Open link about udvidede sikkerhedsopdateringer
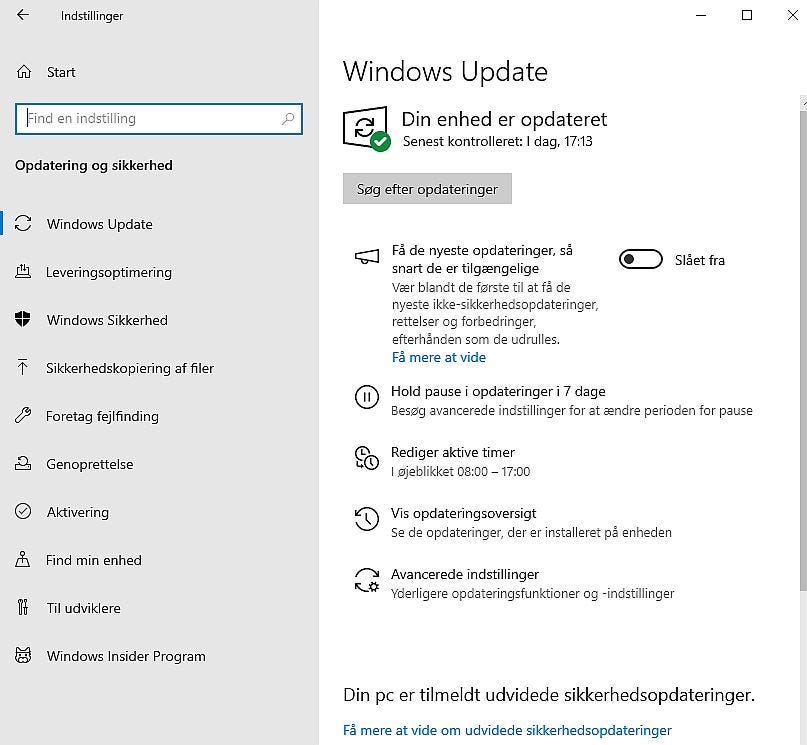The width and height of the screenshot is (807, 745). click(507, 730)
